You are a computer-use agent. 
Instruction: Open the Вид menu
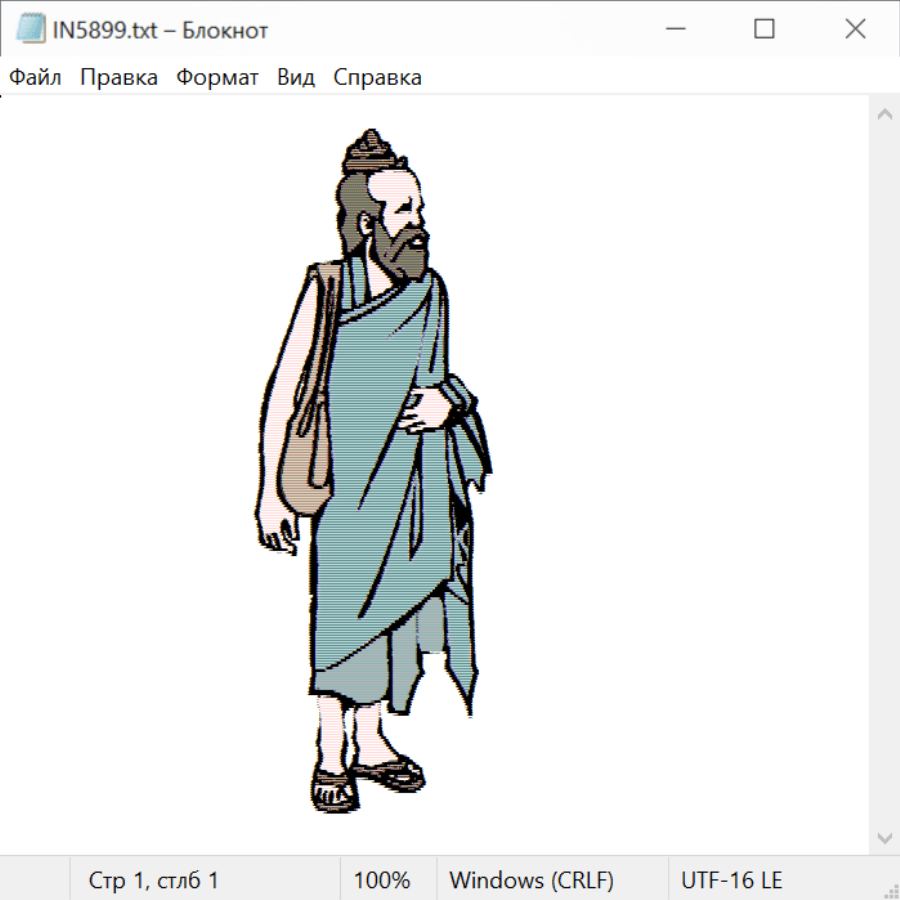point(296,78)
